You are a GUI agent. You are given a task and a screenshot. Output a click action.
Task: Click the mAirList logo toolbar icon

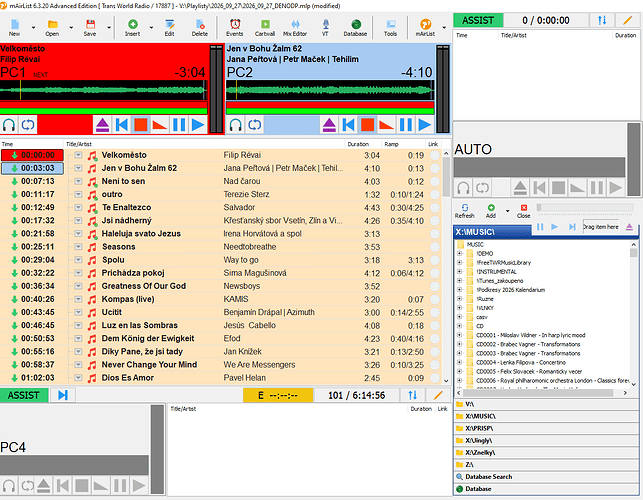[x=425, y=27]
